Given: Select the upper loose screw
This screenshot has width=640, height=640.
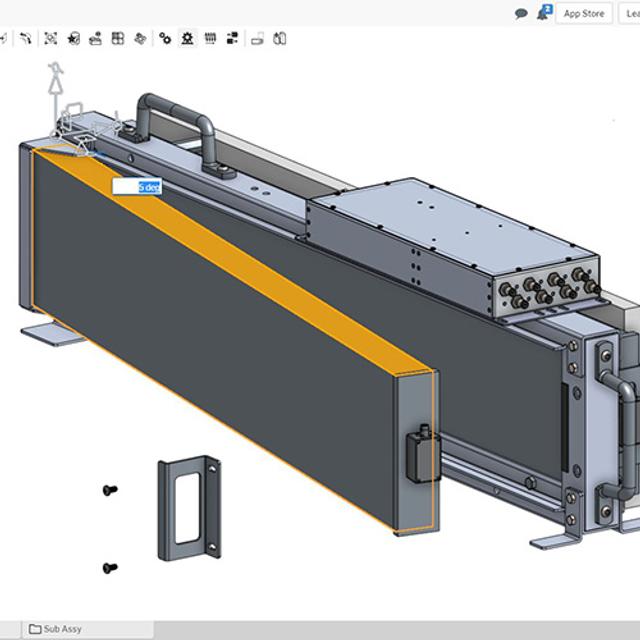Looking at the screenshot, I should pos(110,490).
